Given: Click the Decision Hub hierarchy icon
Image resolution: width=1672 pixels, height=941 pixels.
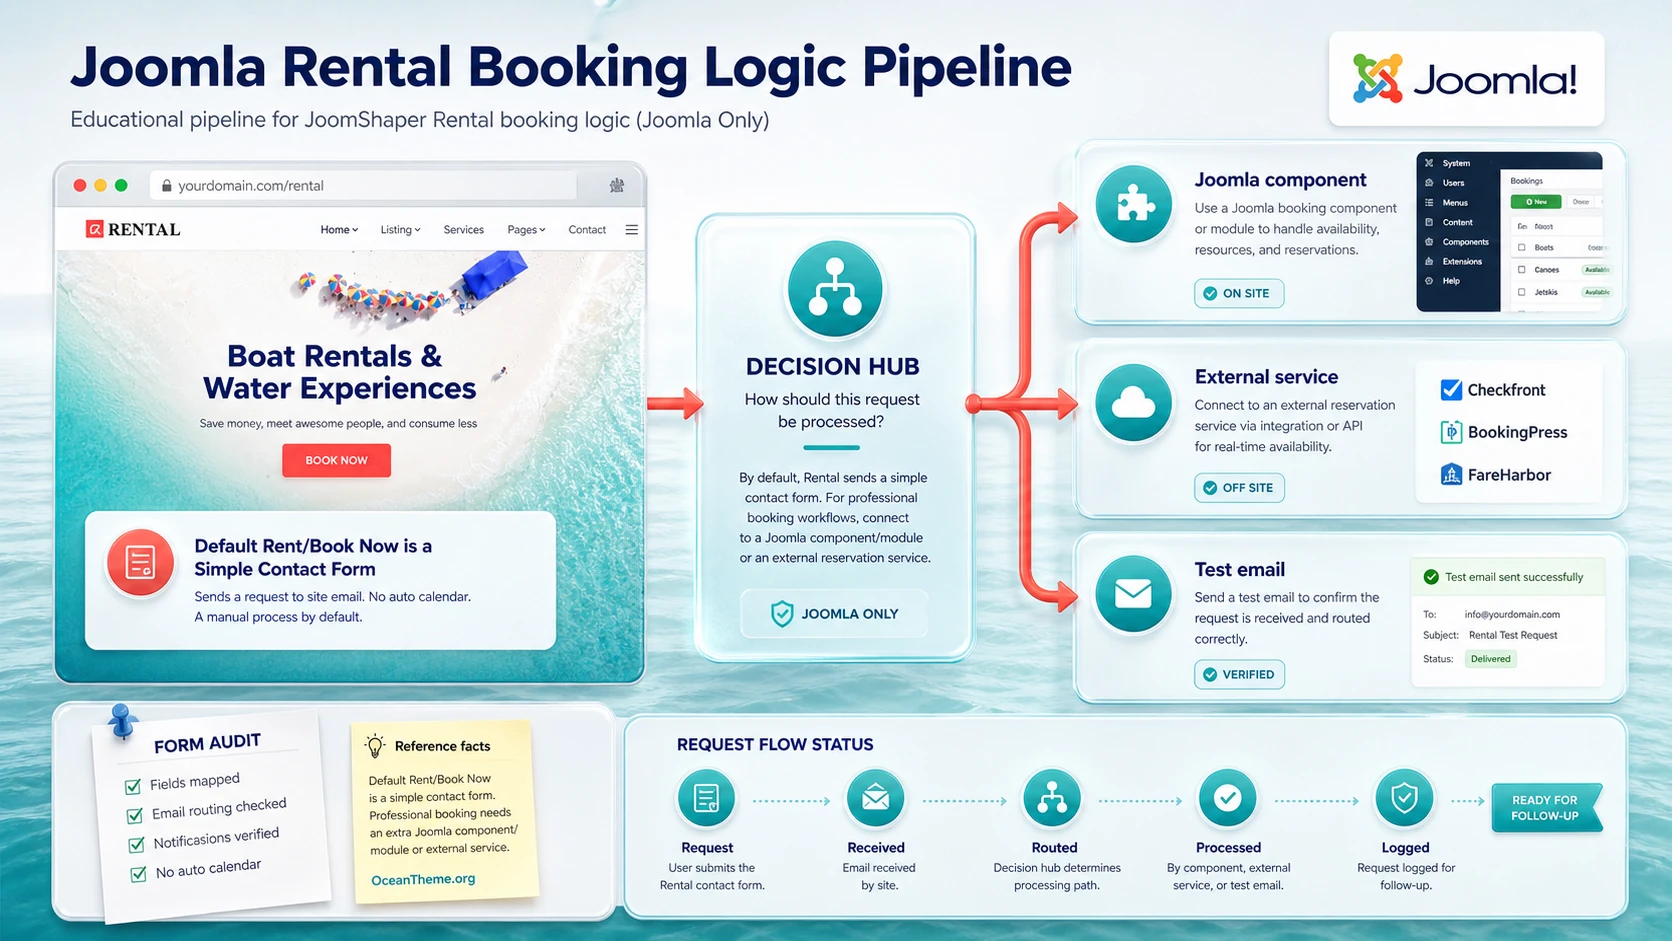Looking at the screenshot, I should pos(835,289).
